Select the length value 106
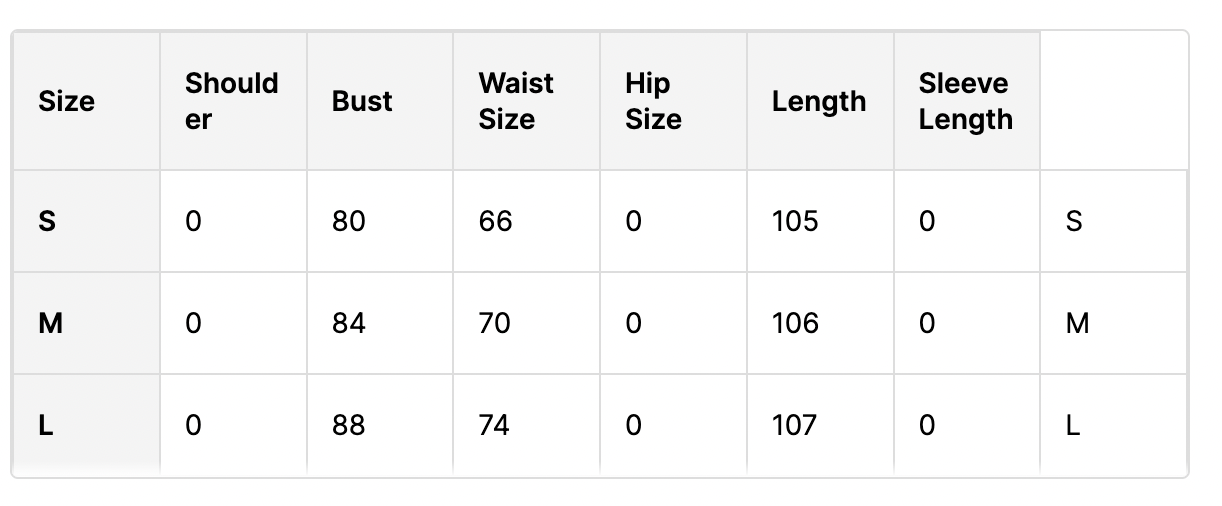The height and width of the screenshot is (506, 1222). pyautogui.click(x=795, y=323)
